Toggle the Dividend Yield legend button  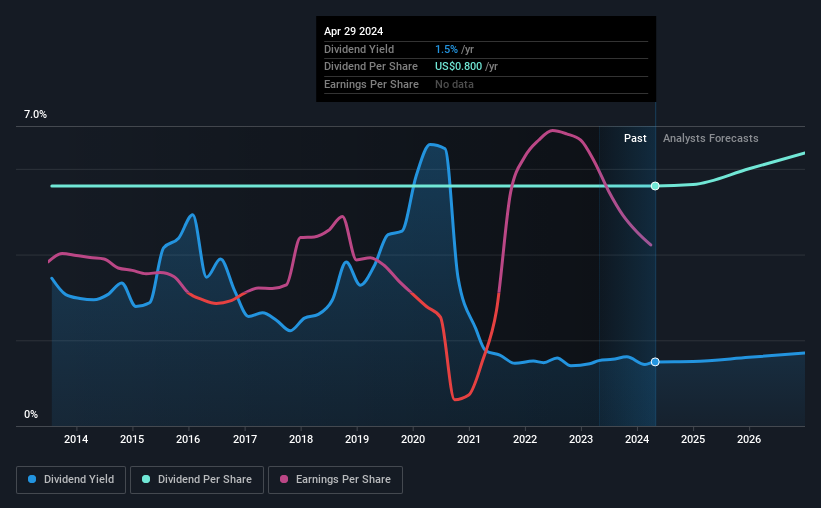pos(71,480)
